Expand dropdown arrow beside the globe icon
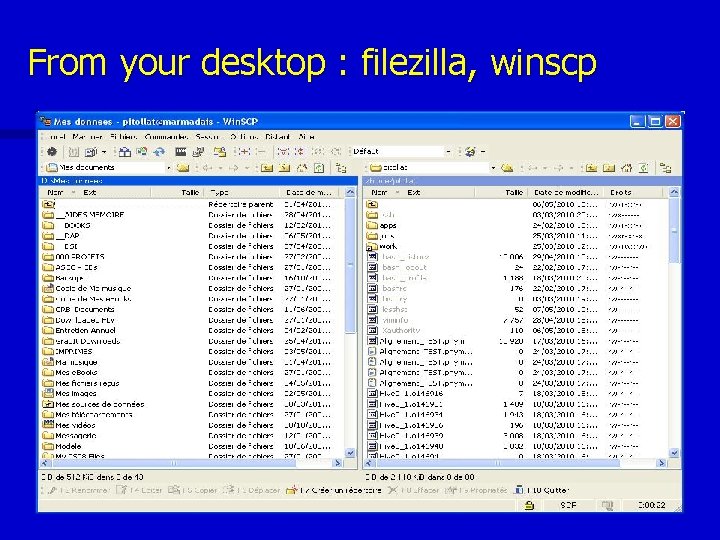720x540 pixels. pos(483,152)
